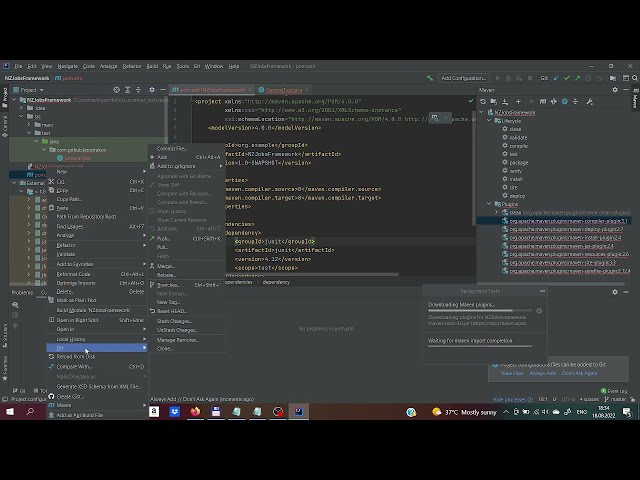The image size is (640, 480).
Task: Click the Dropbox icon in taskbar
Action: tap(175, 411)
